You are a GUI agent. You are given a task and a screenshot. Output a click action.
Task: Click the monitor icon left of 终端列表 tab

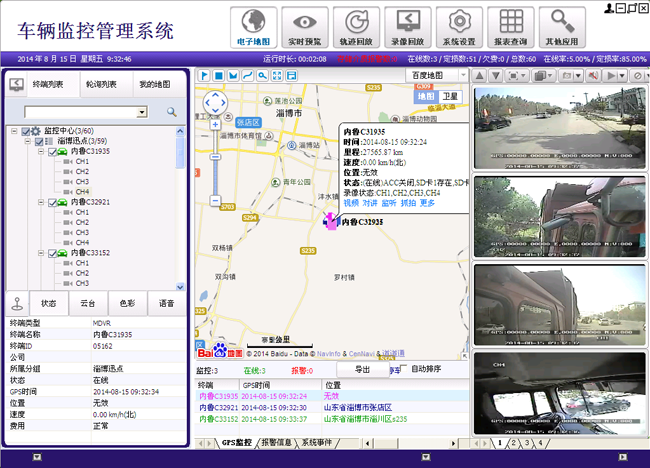[x=17, y=85]
